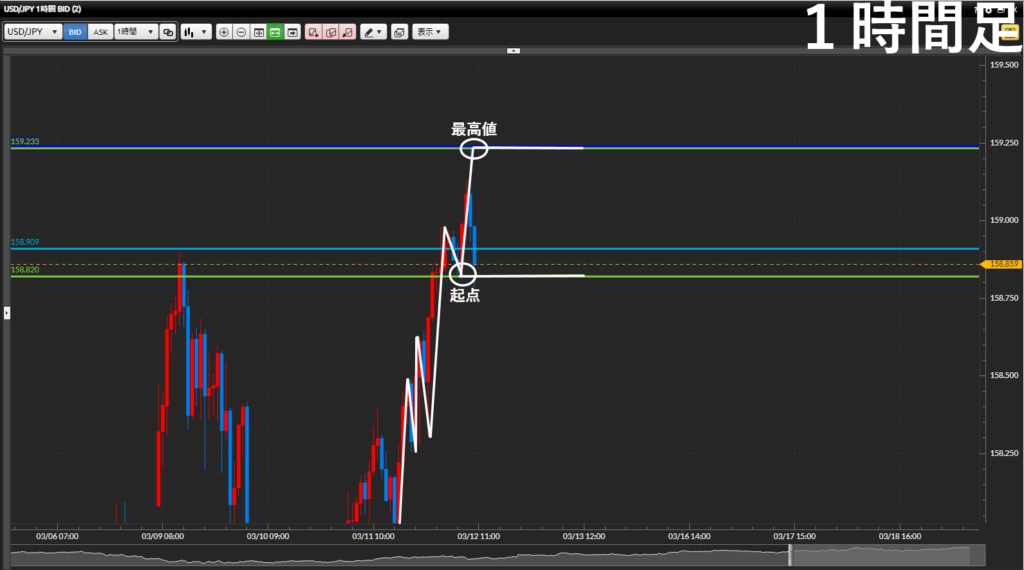Screen dimensions: 1024x570
Task: Click the orange current price label 158.859
Action: click(1002, 264)
